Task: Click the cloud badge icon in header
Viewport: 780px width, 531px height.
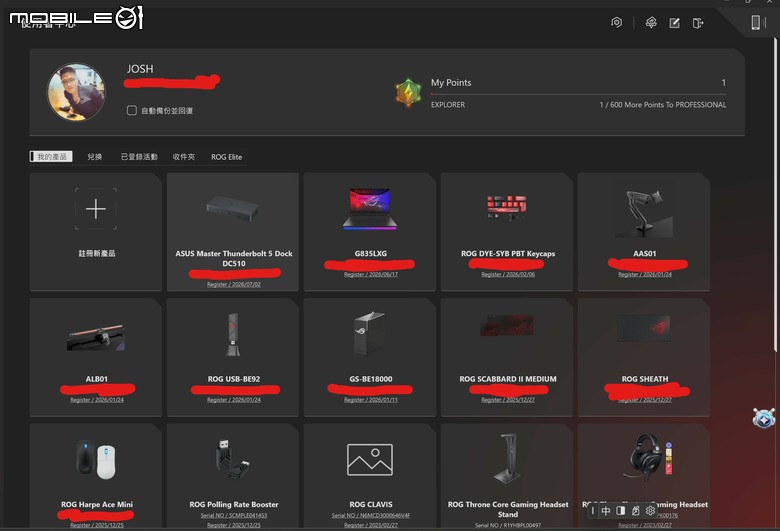Action: (651, 22)
